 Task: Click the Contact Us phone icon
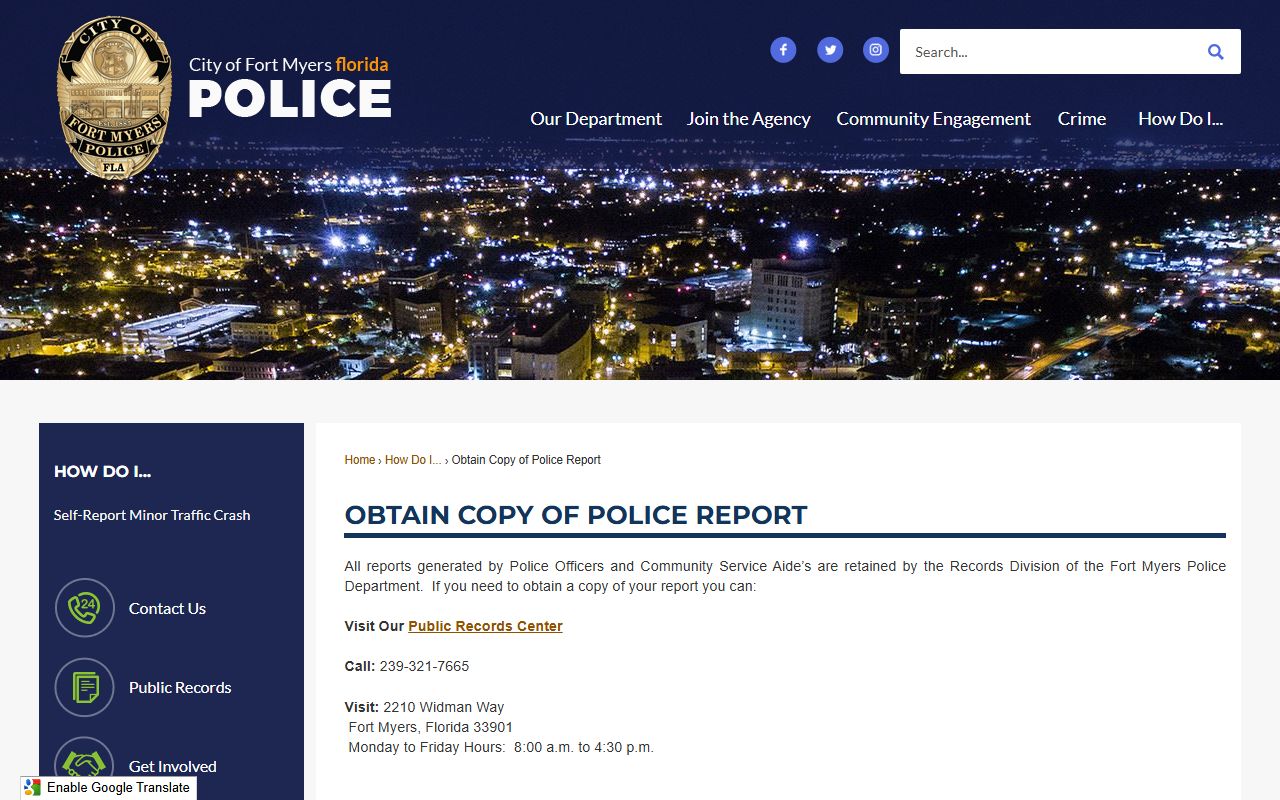coord(85,608)
